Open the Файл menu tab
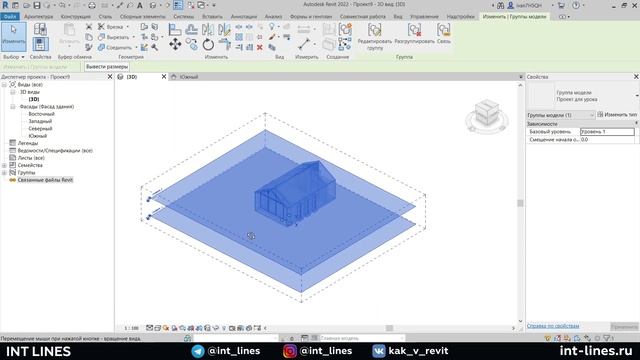The image size is (640, 360). pos(10,17)
